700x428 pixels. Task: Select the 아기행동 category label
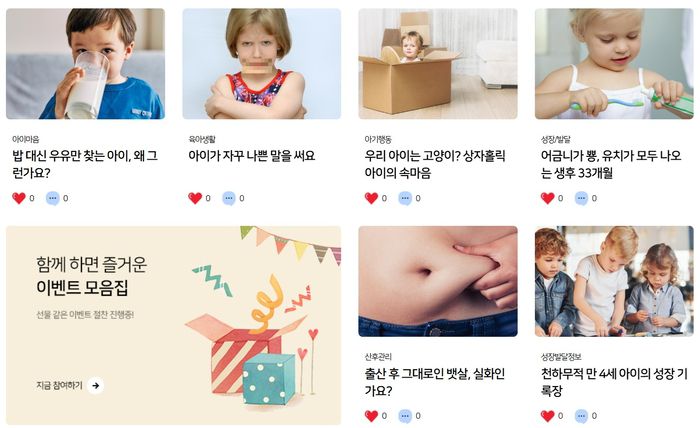click(378, 139)
